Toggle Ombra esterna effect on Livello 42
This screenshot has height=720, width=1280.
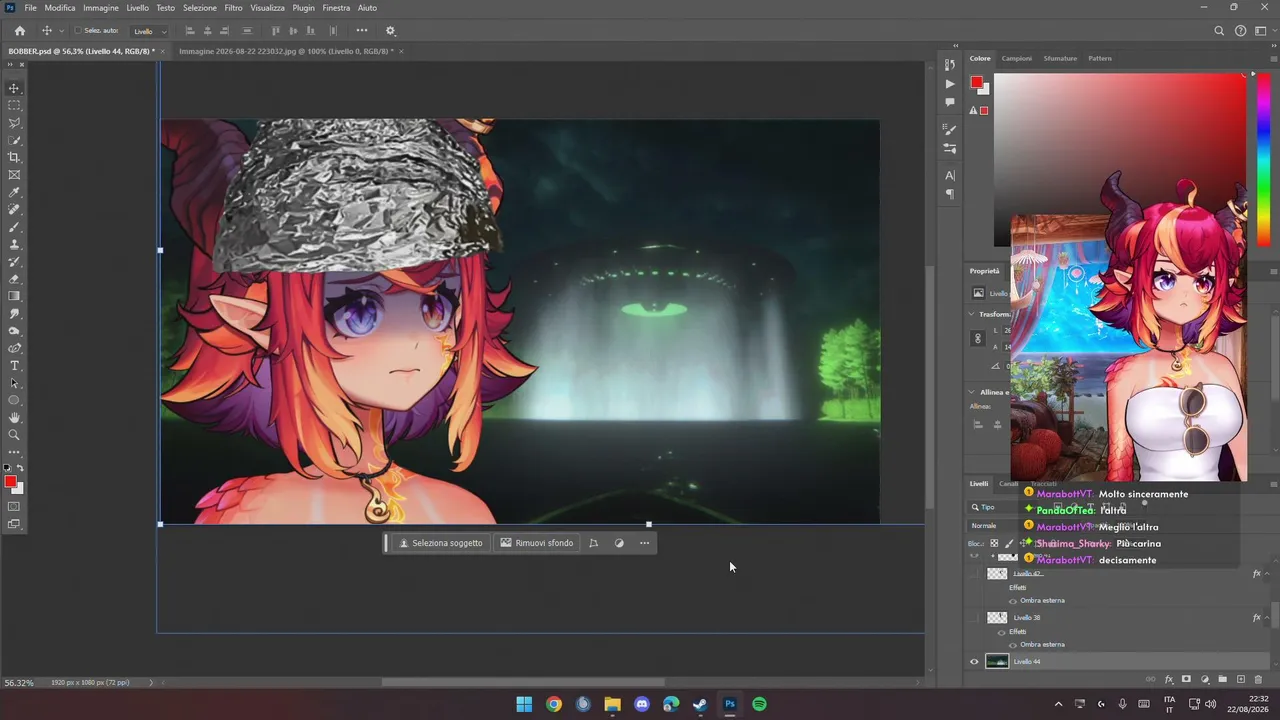pyautogui.click(x=1012, y=601)
